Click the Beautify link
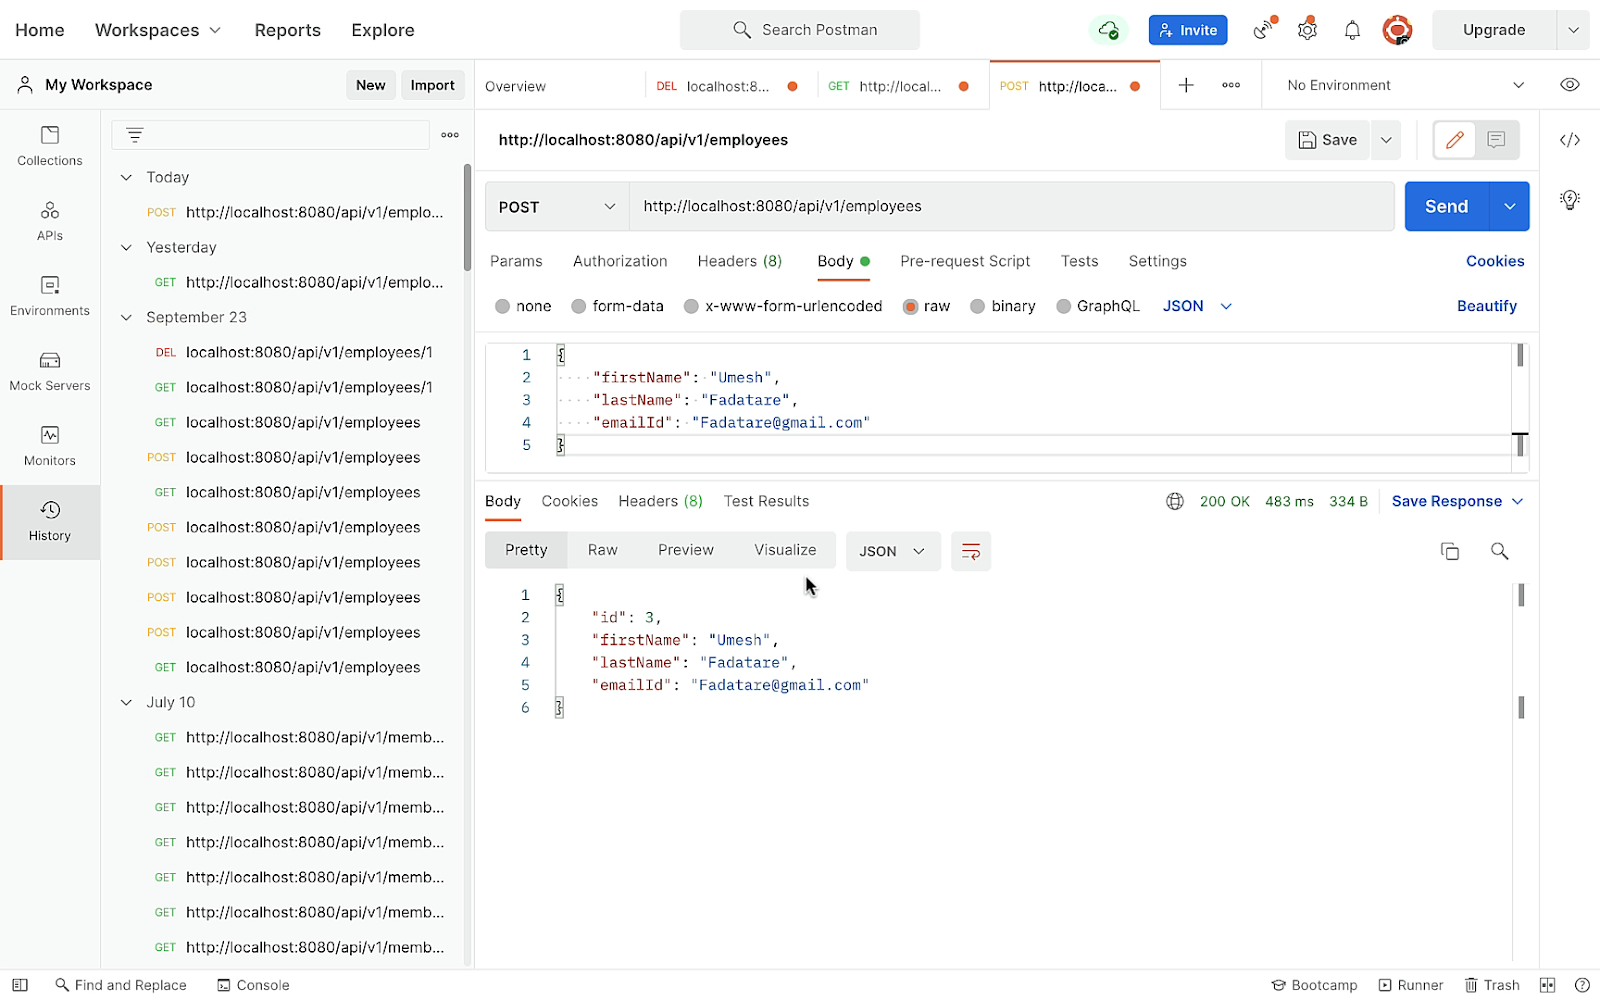 [x=1486, y=306]
